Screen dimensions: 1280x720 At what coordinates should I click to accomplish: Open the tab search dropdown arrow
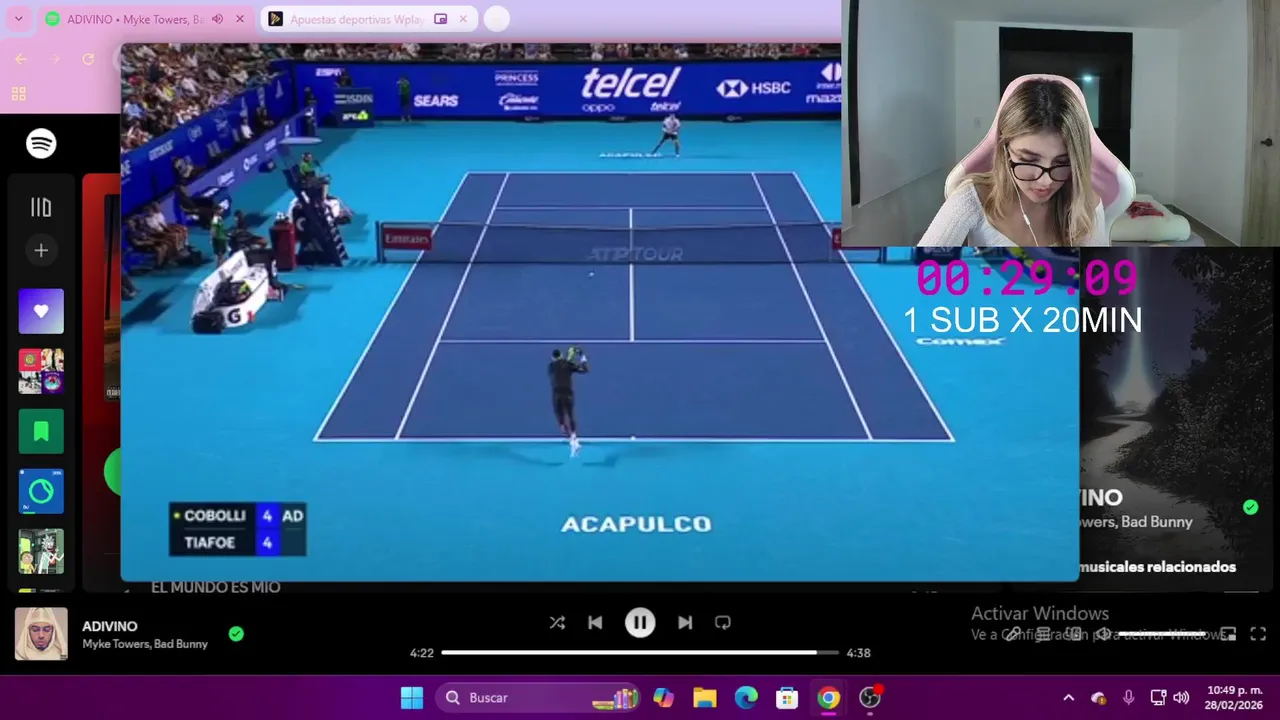pyautogui.click(x=18, y=19)
